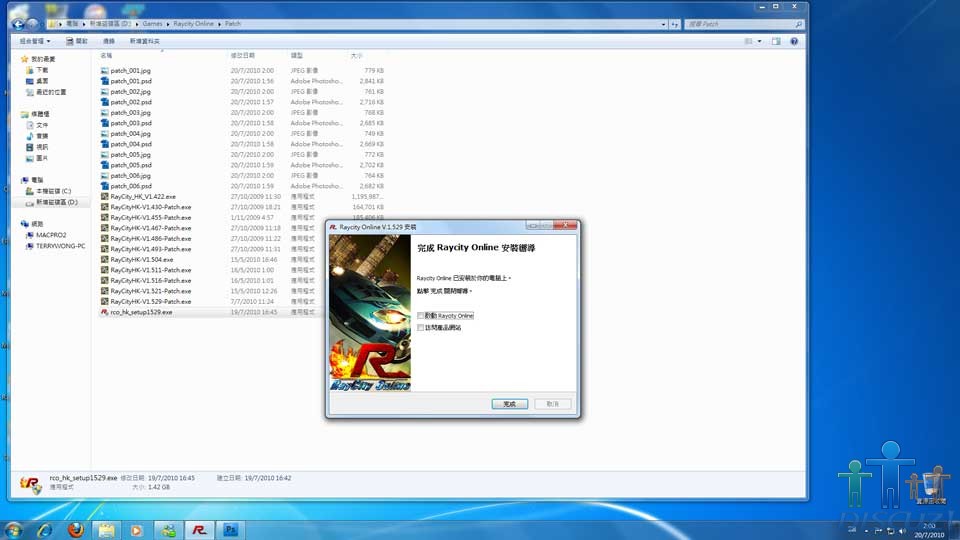Image resolution: width=960 pixels, height=540 pixels.
Task: Expand breadcrumb arrow after Games
Action: point(168,24)
